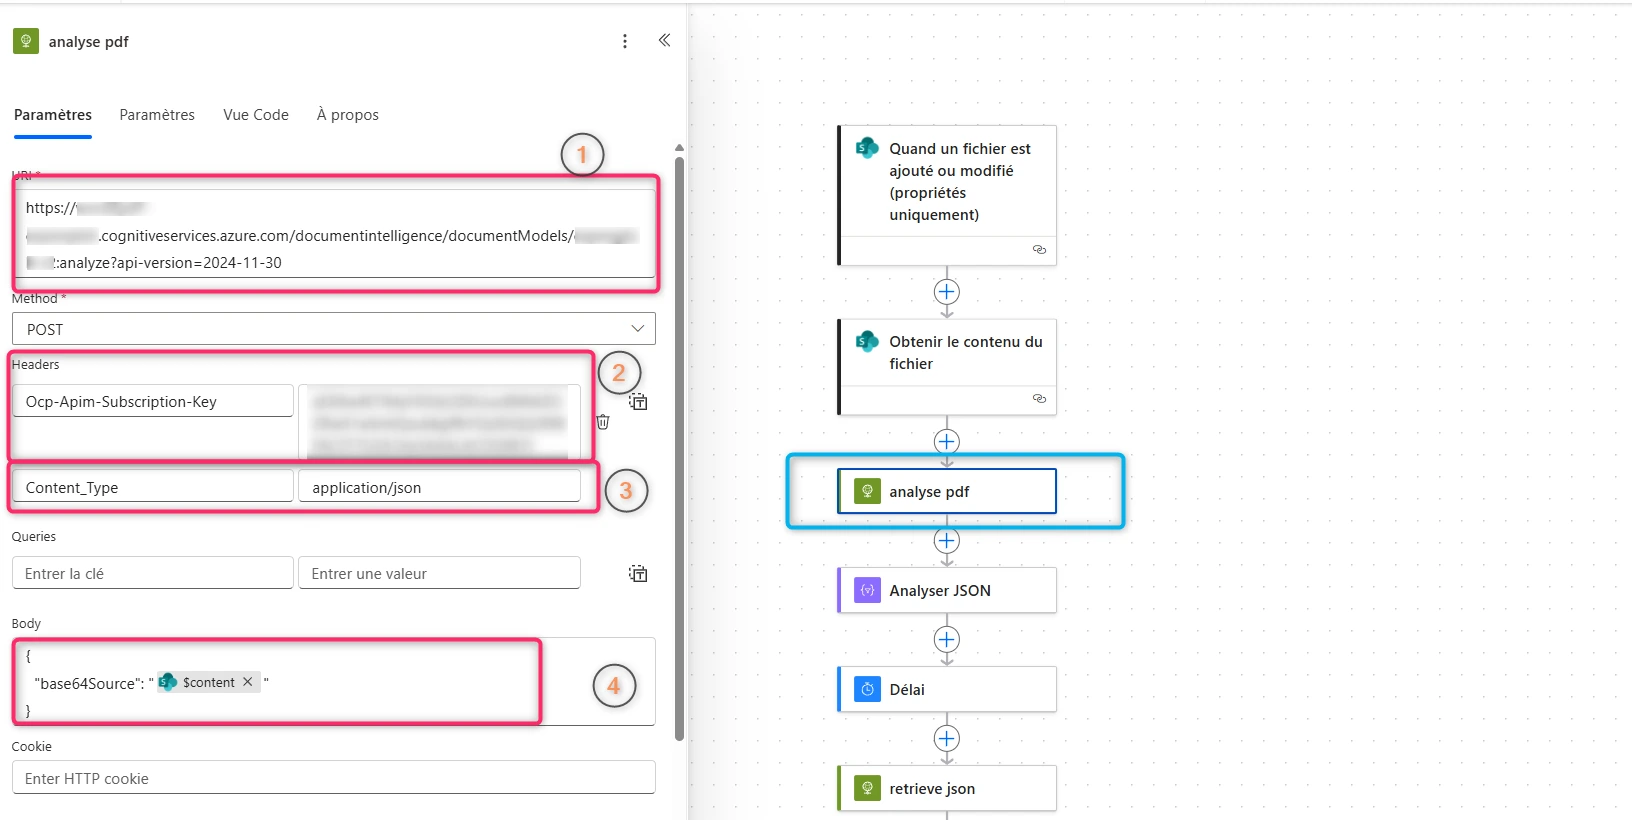Add step after SharePoint trigger
The height and width of the screenshot is (820, 1632).
(x=946, y=292)
